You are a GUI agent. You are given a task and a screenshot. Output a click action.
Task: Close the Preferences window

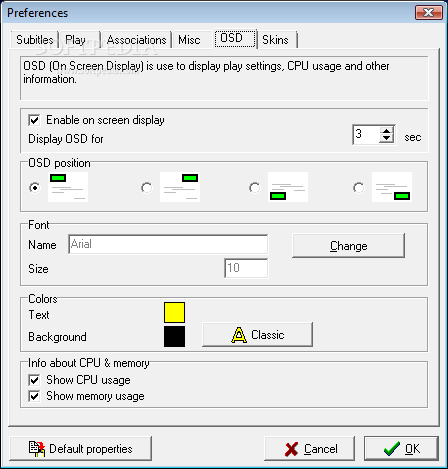coord(429,13)
